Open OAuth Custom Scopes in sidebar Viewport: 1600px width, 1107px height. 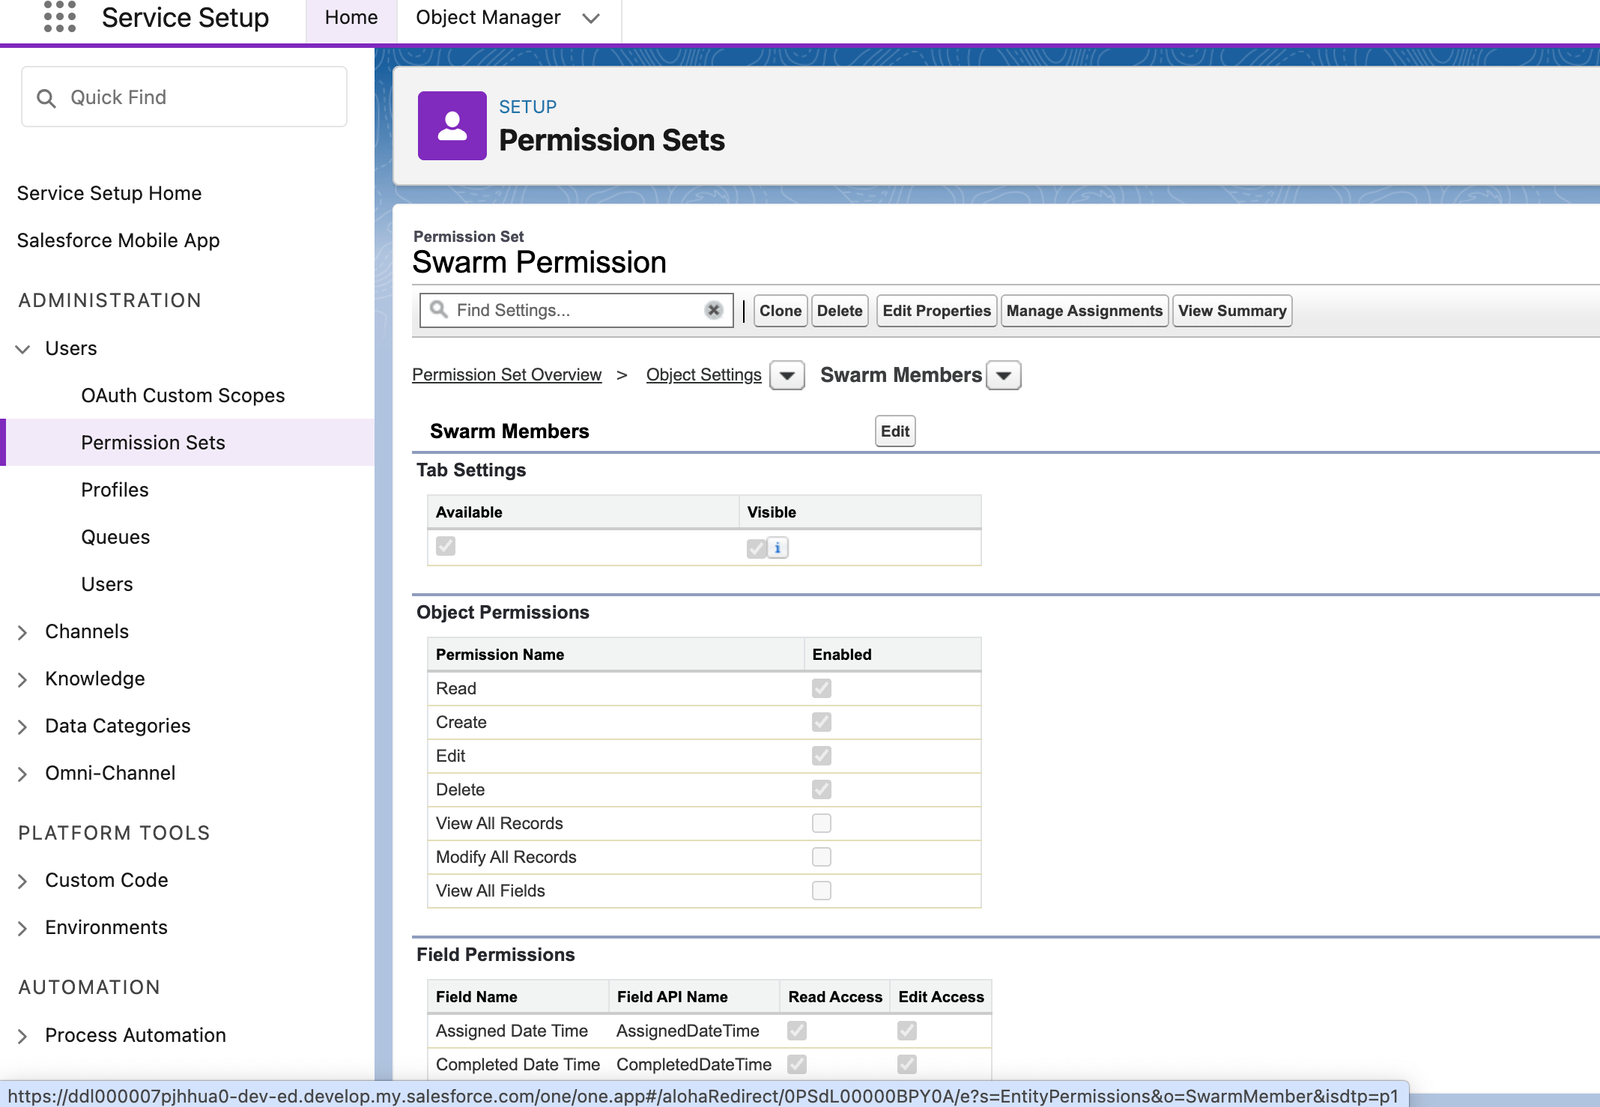tap(183, 395)
